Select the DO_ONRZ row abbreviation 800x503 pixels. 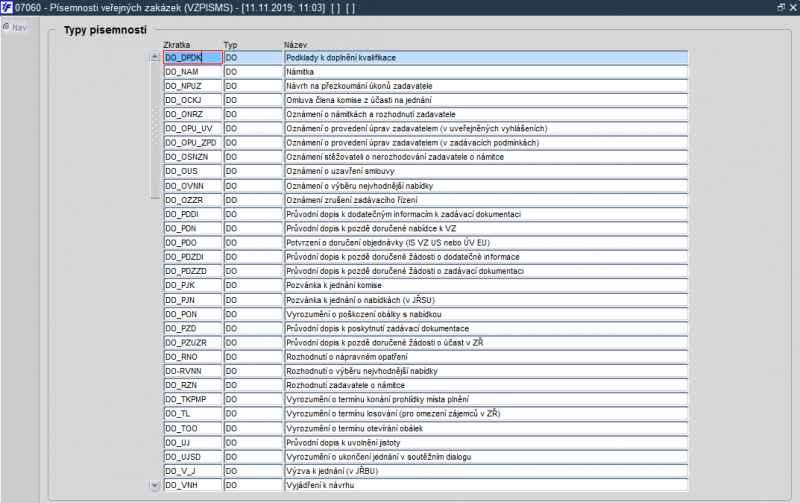tap(193, 114)
